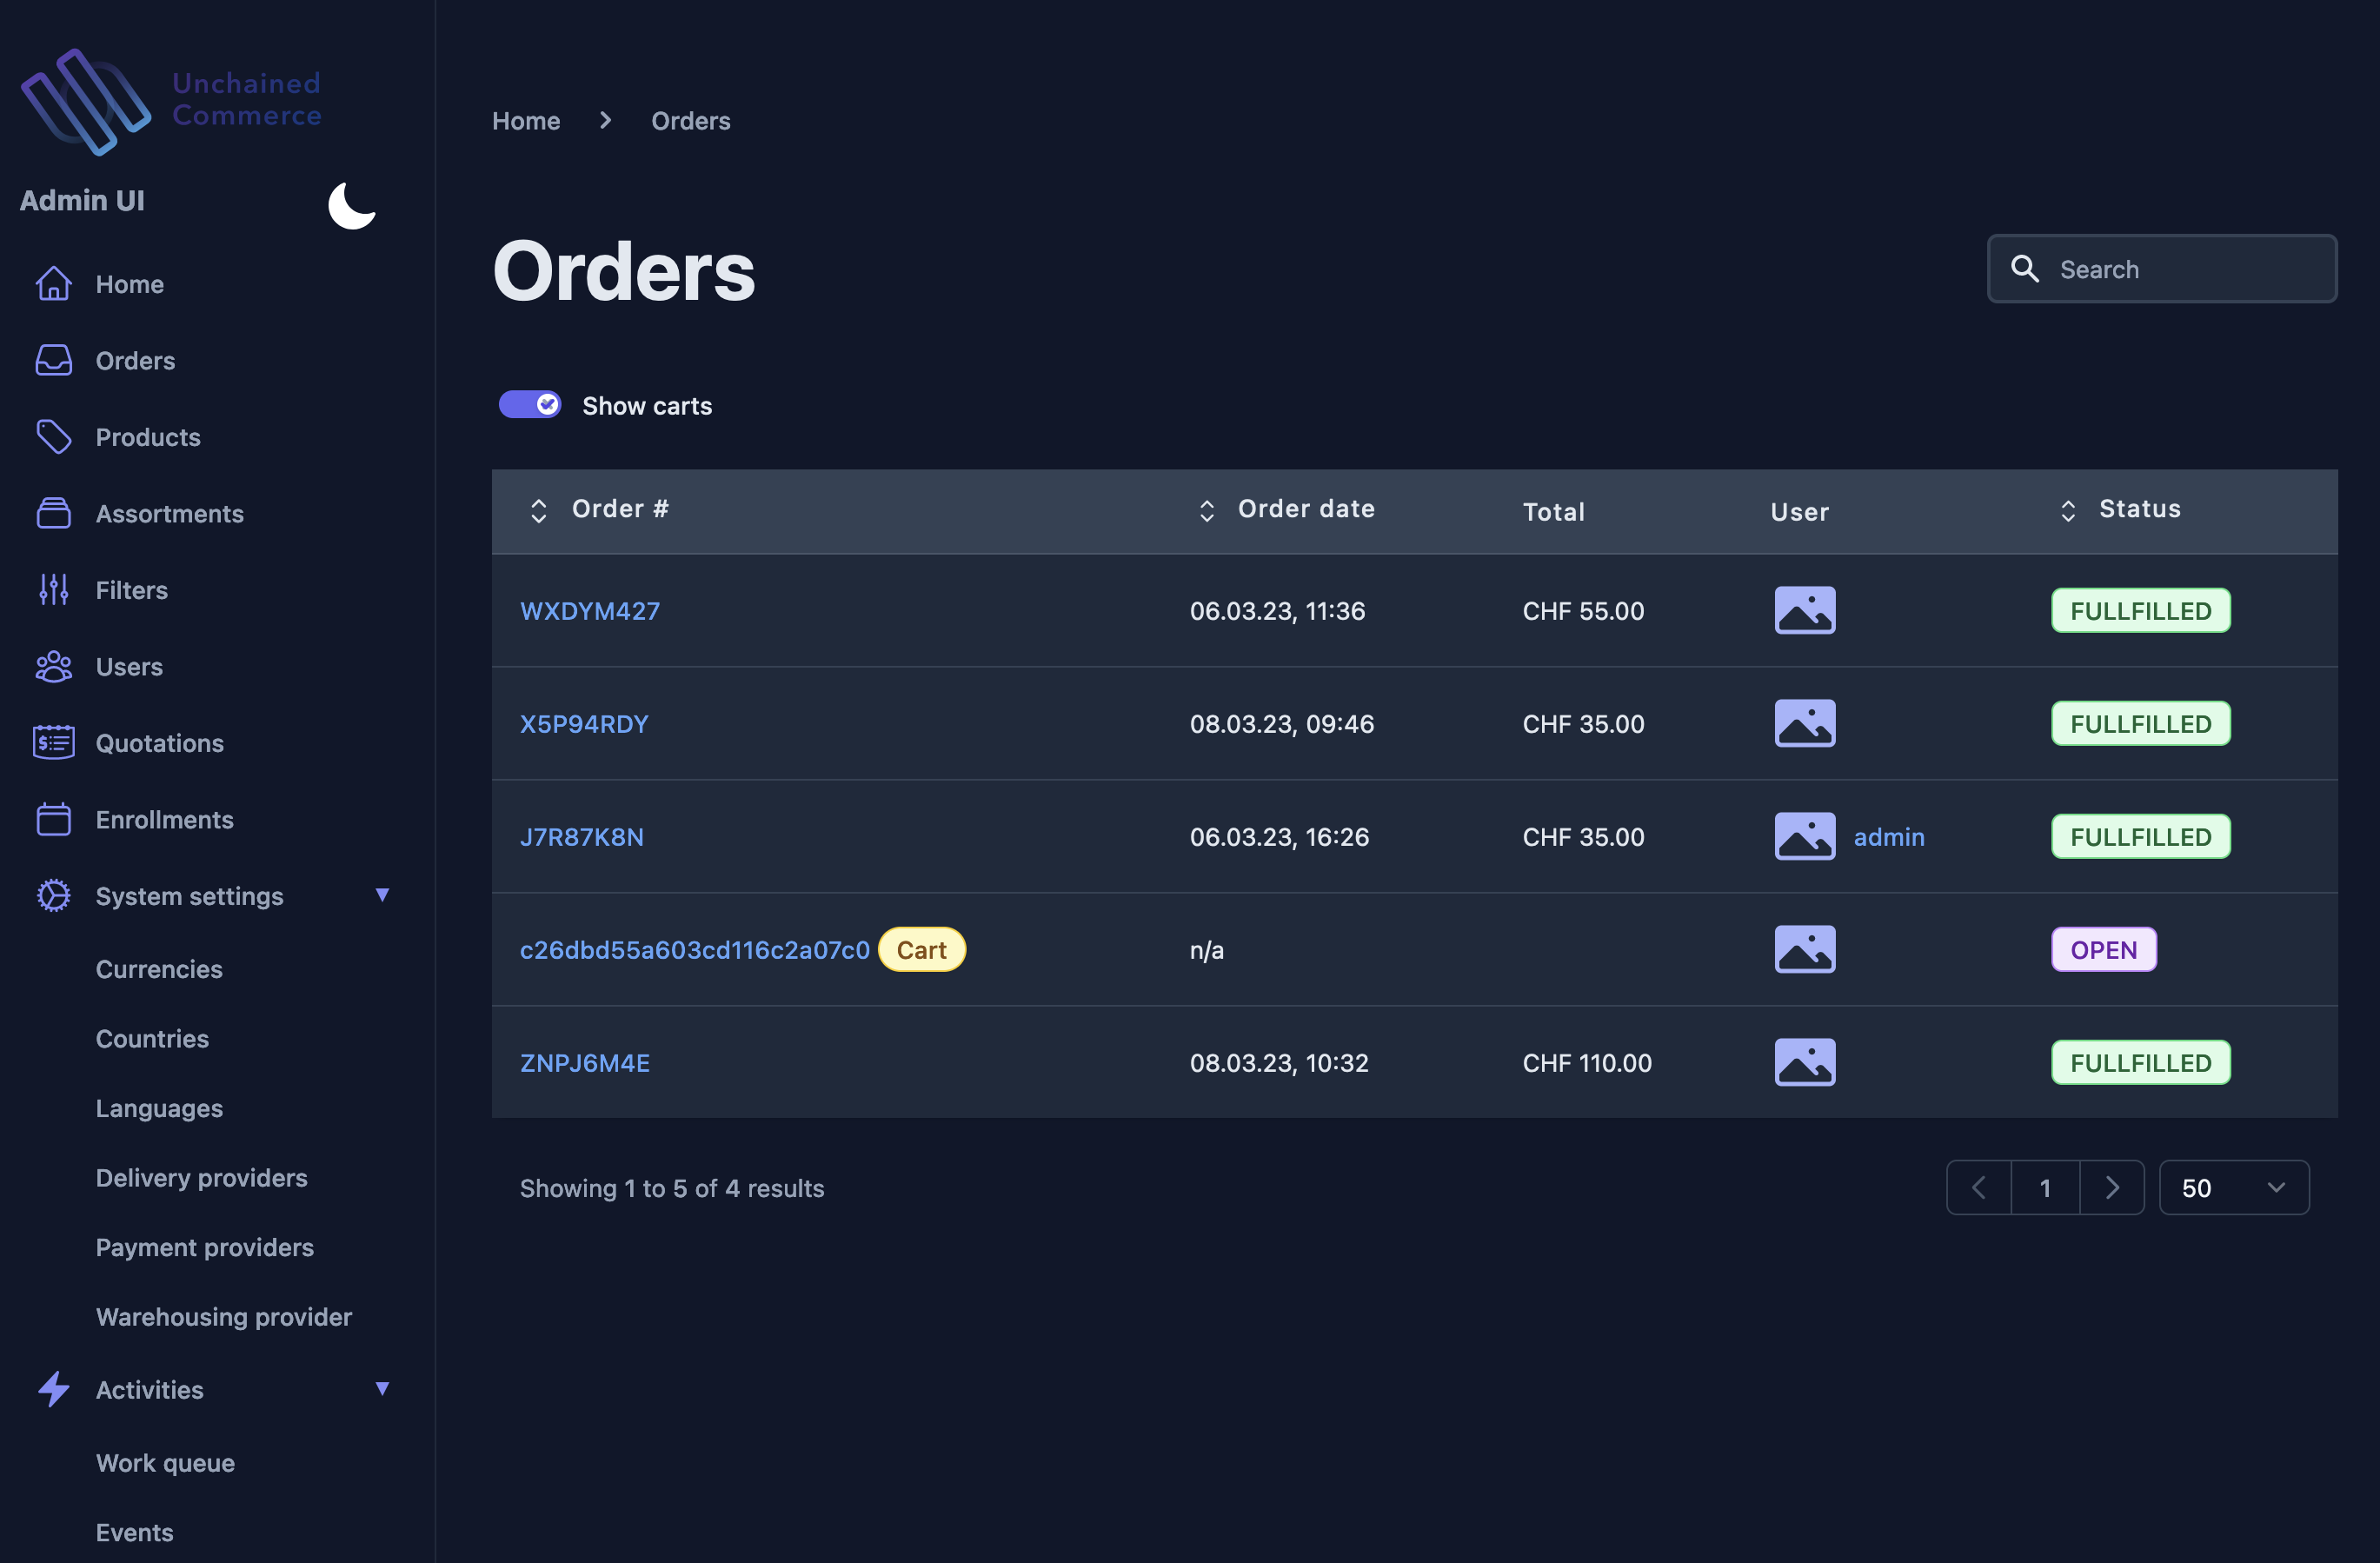
Task: Open Enrollments in the sidebar menu
Action: [164, 819]
